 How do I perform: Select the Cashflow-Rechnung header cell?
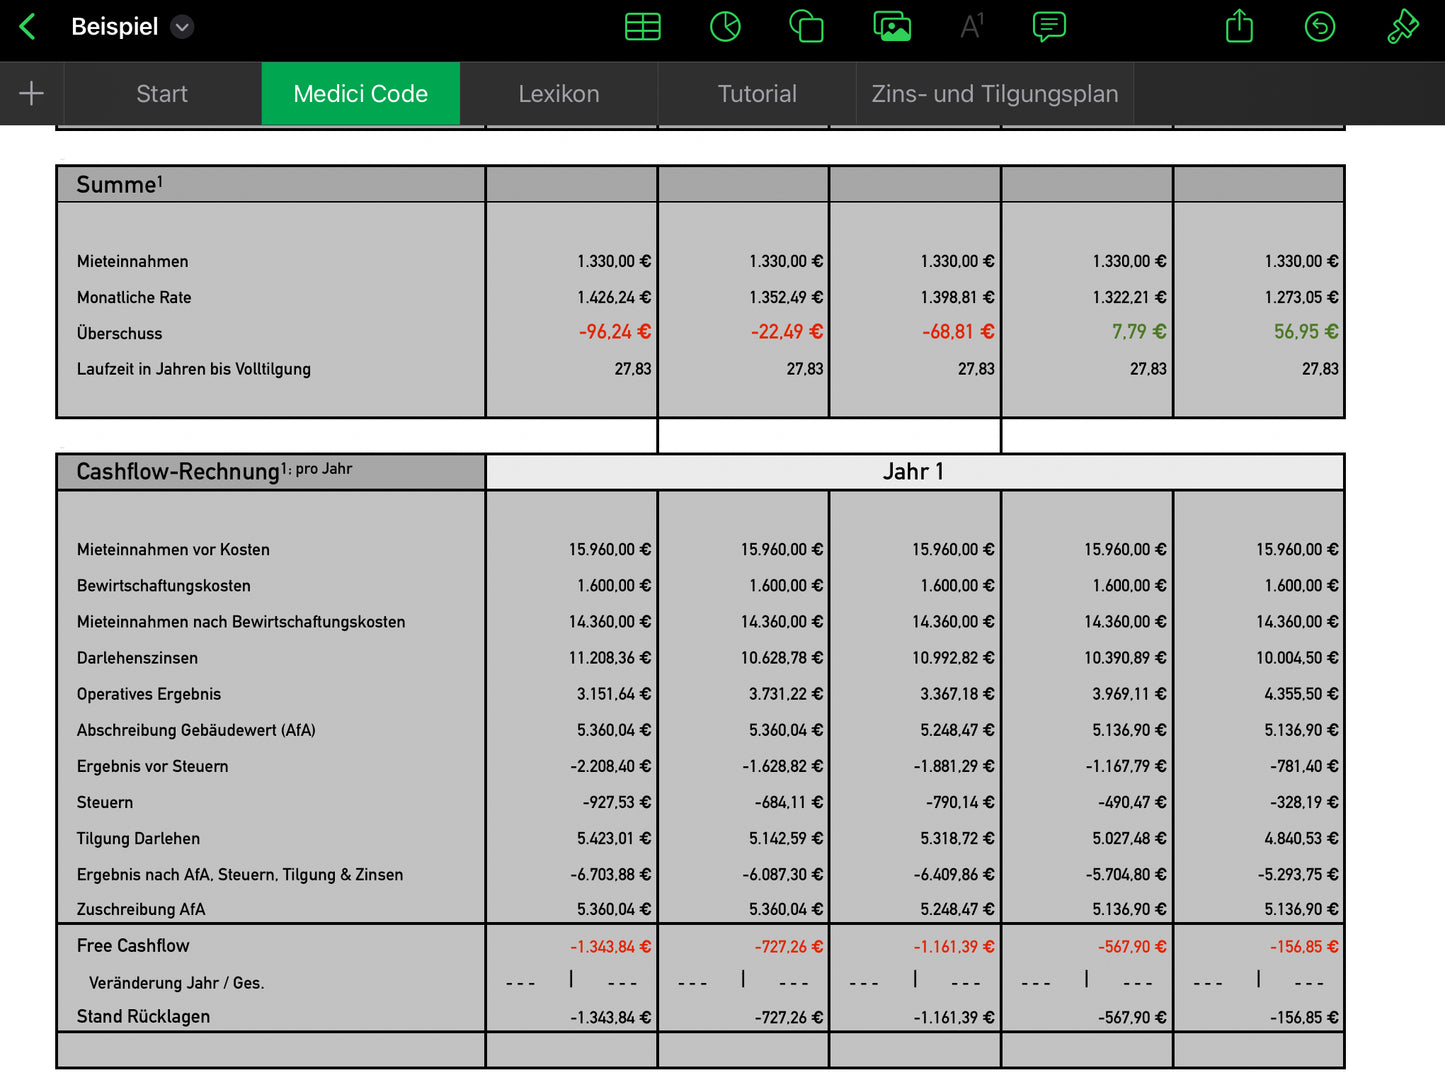[271, 472]
